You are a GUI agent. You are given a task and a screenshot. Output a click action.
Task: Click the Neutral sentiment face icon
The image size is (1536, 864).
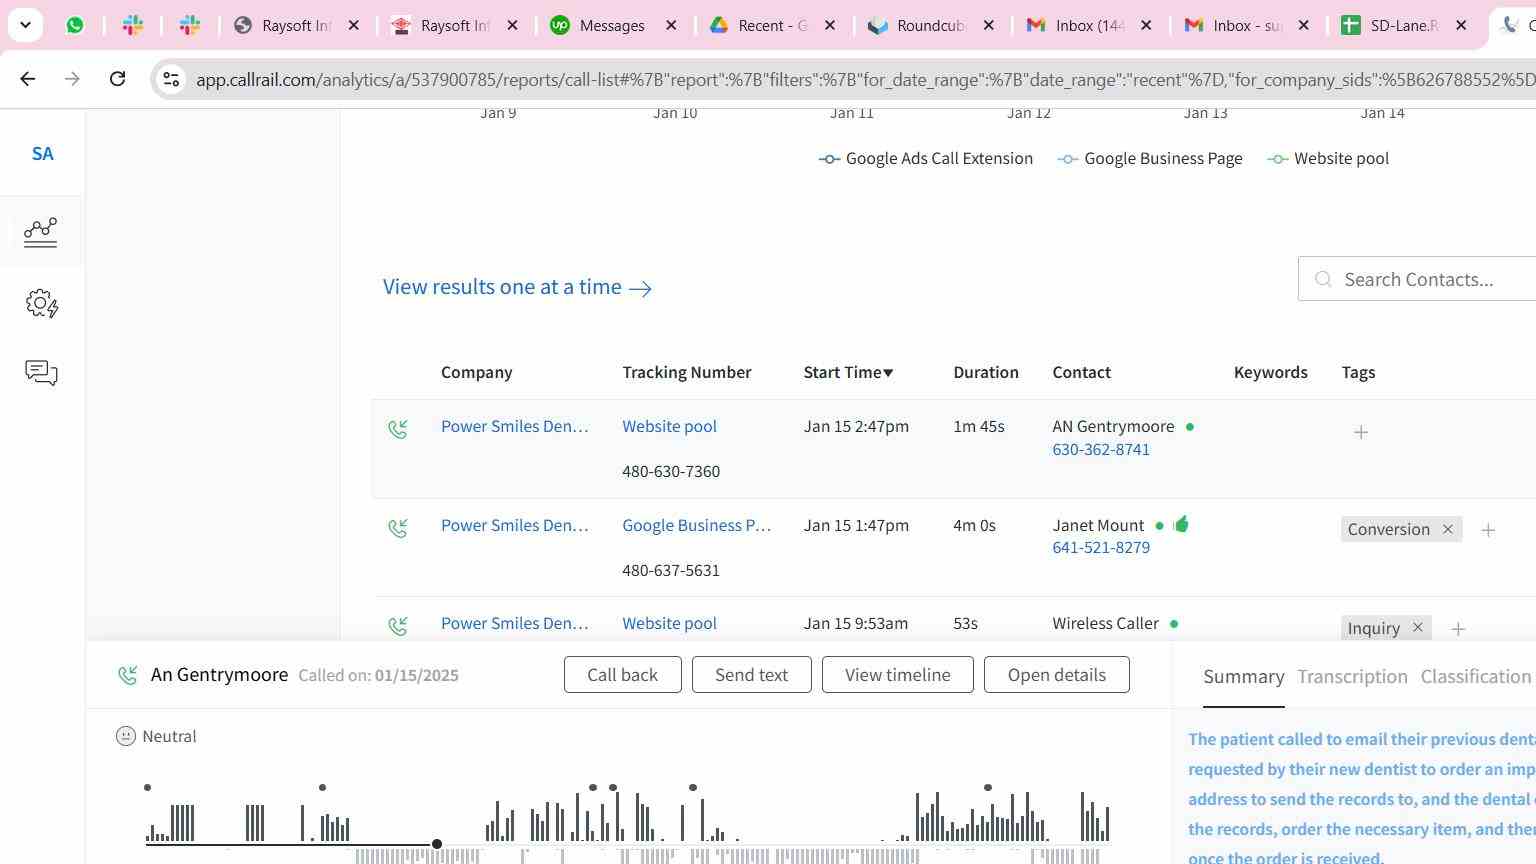(x=126, y=736)
